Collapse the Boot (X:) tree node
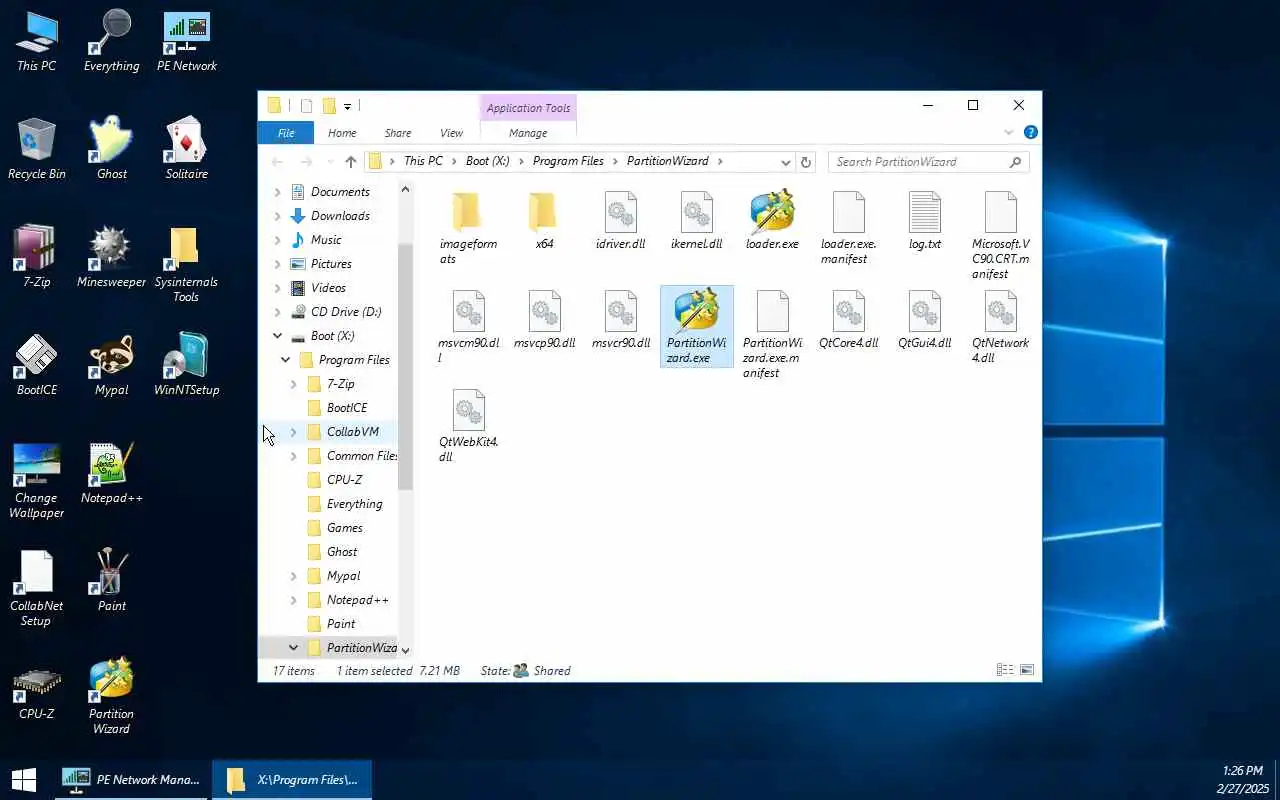1280x800 pixels. pyautogui.click(x=277, y=336)
